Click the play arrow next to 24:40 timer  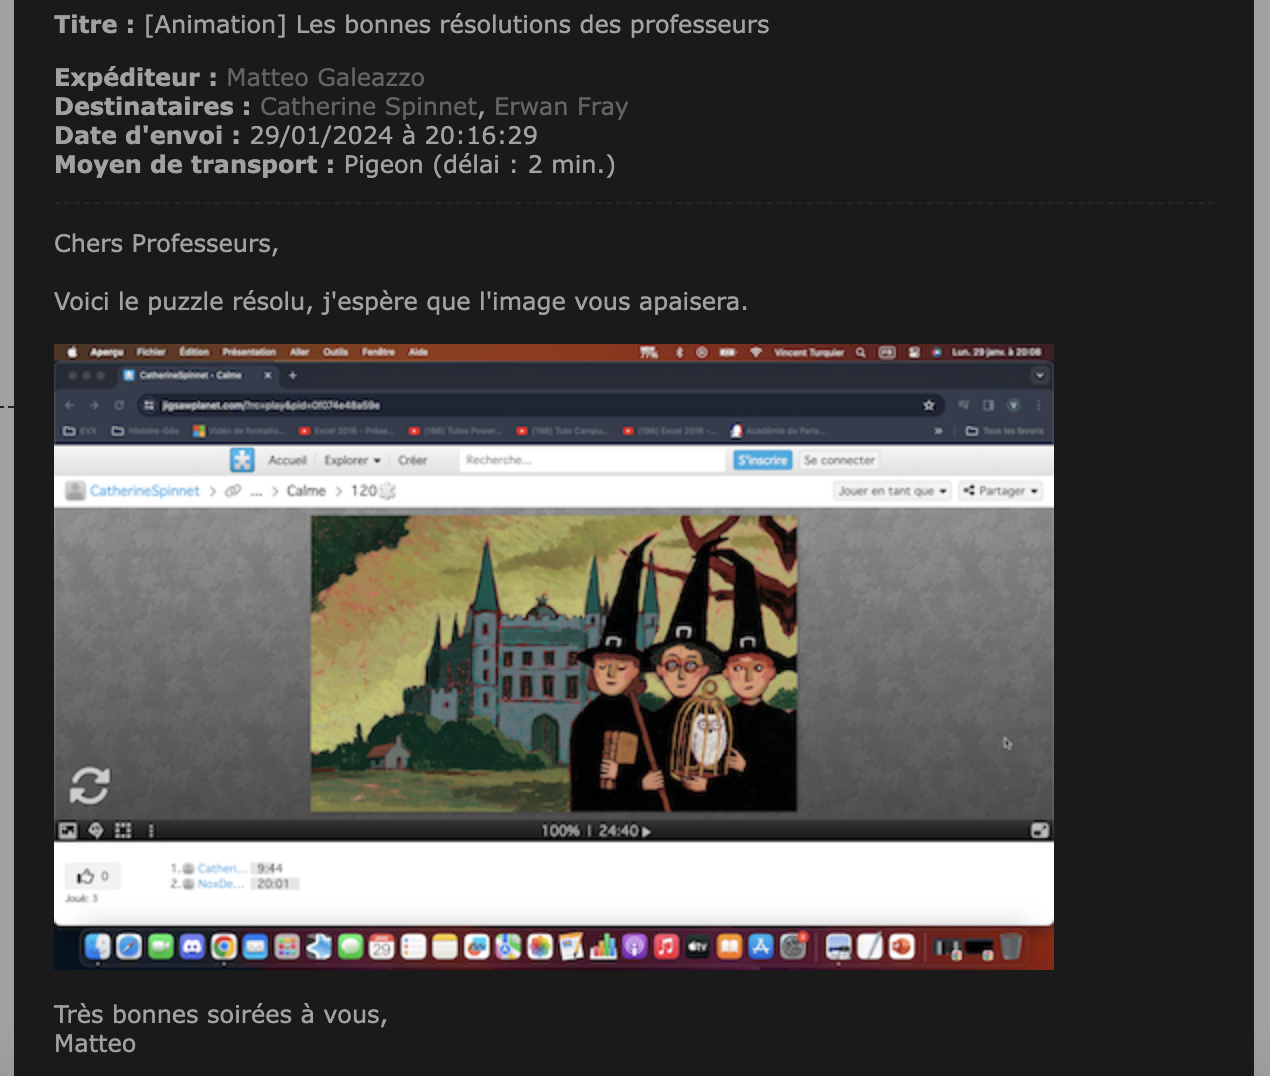click(x=646, y=831)
